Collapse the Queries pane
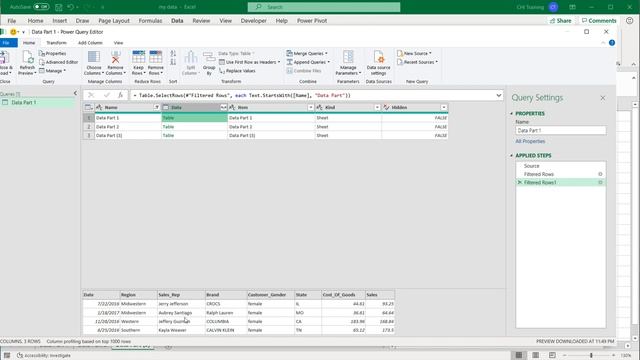The height and width of the screenshot is (360, 640). tap(75, 93)
